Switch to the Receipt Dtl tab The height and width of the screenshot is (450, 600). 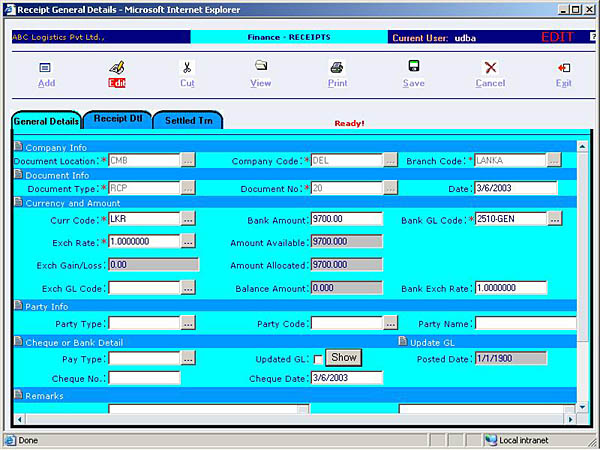(x=118, y=119)
